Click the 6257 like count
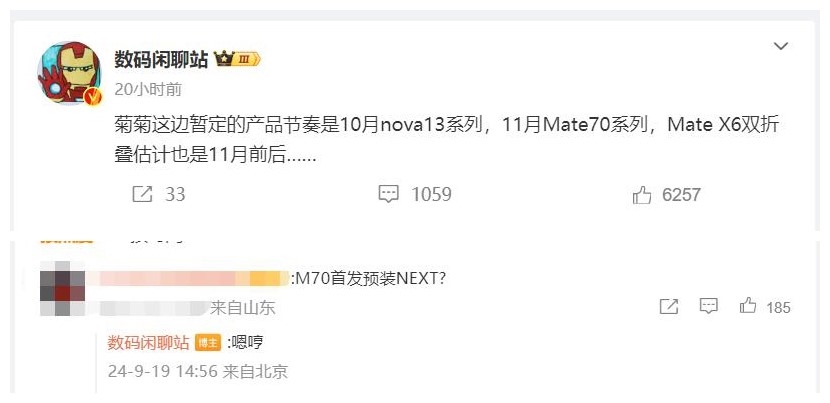Image resolution: width=830 pixels, height=403 pixels. coord(681,195)
